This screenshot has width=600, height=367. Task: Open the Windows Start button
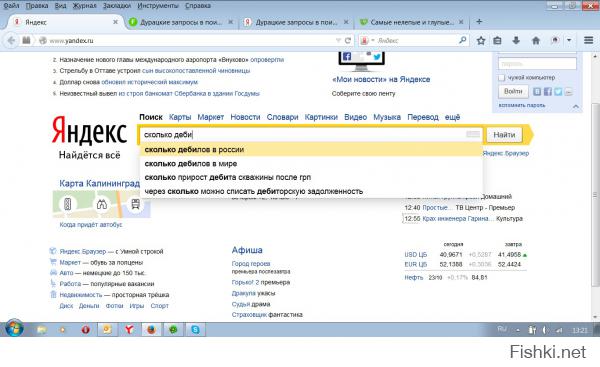point(14,328)
